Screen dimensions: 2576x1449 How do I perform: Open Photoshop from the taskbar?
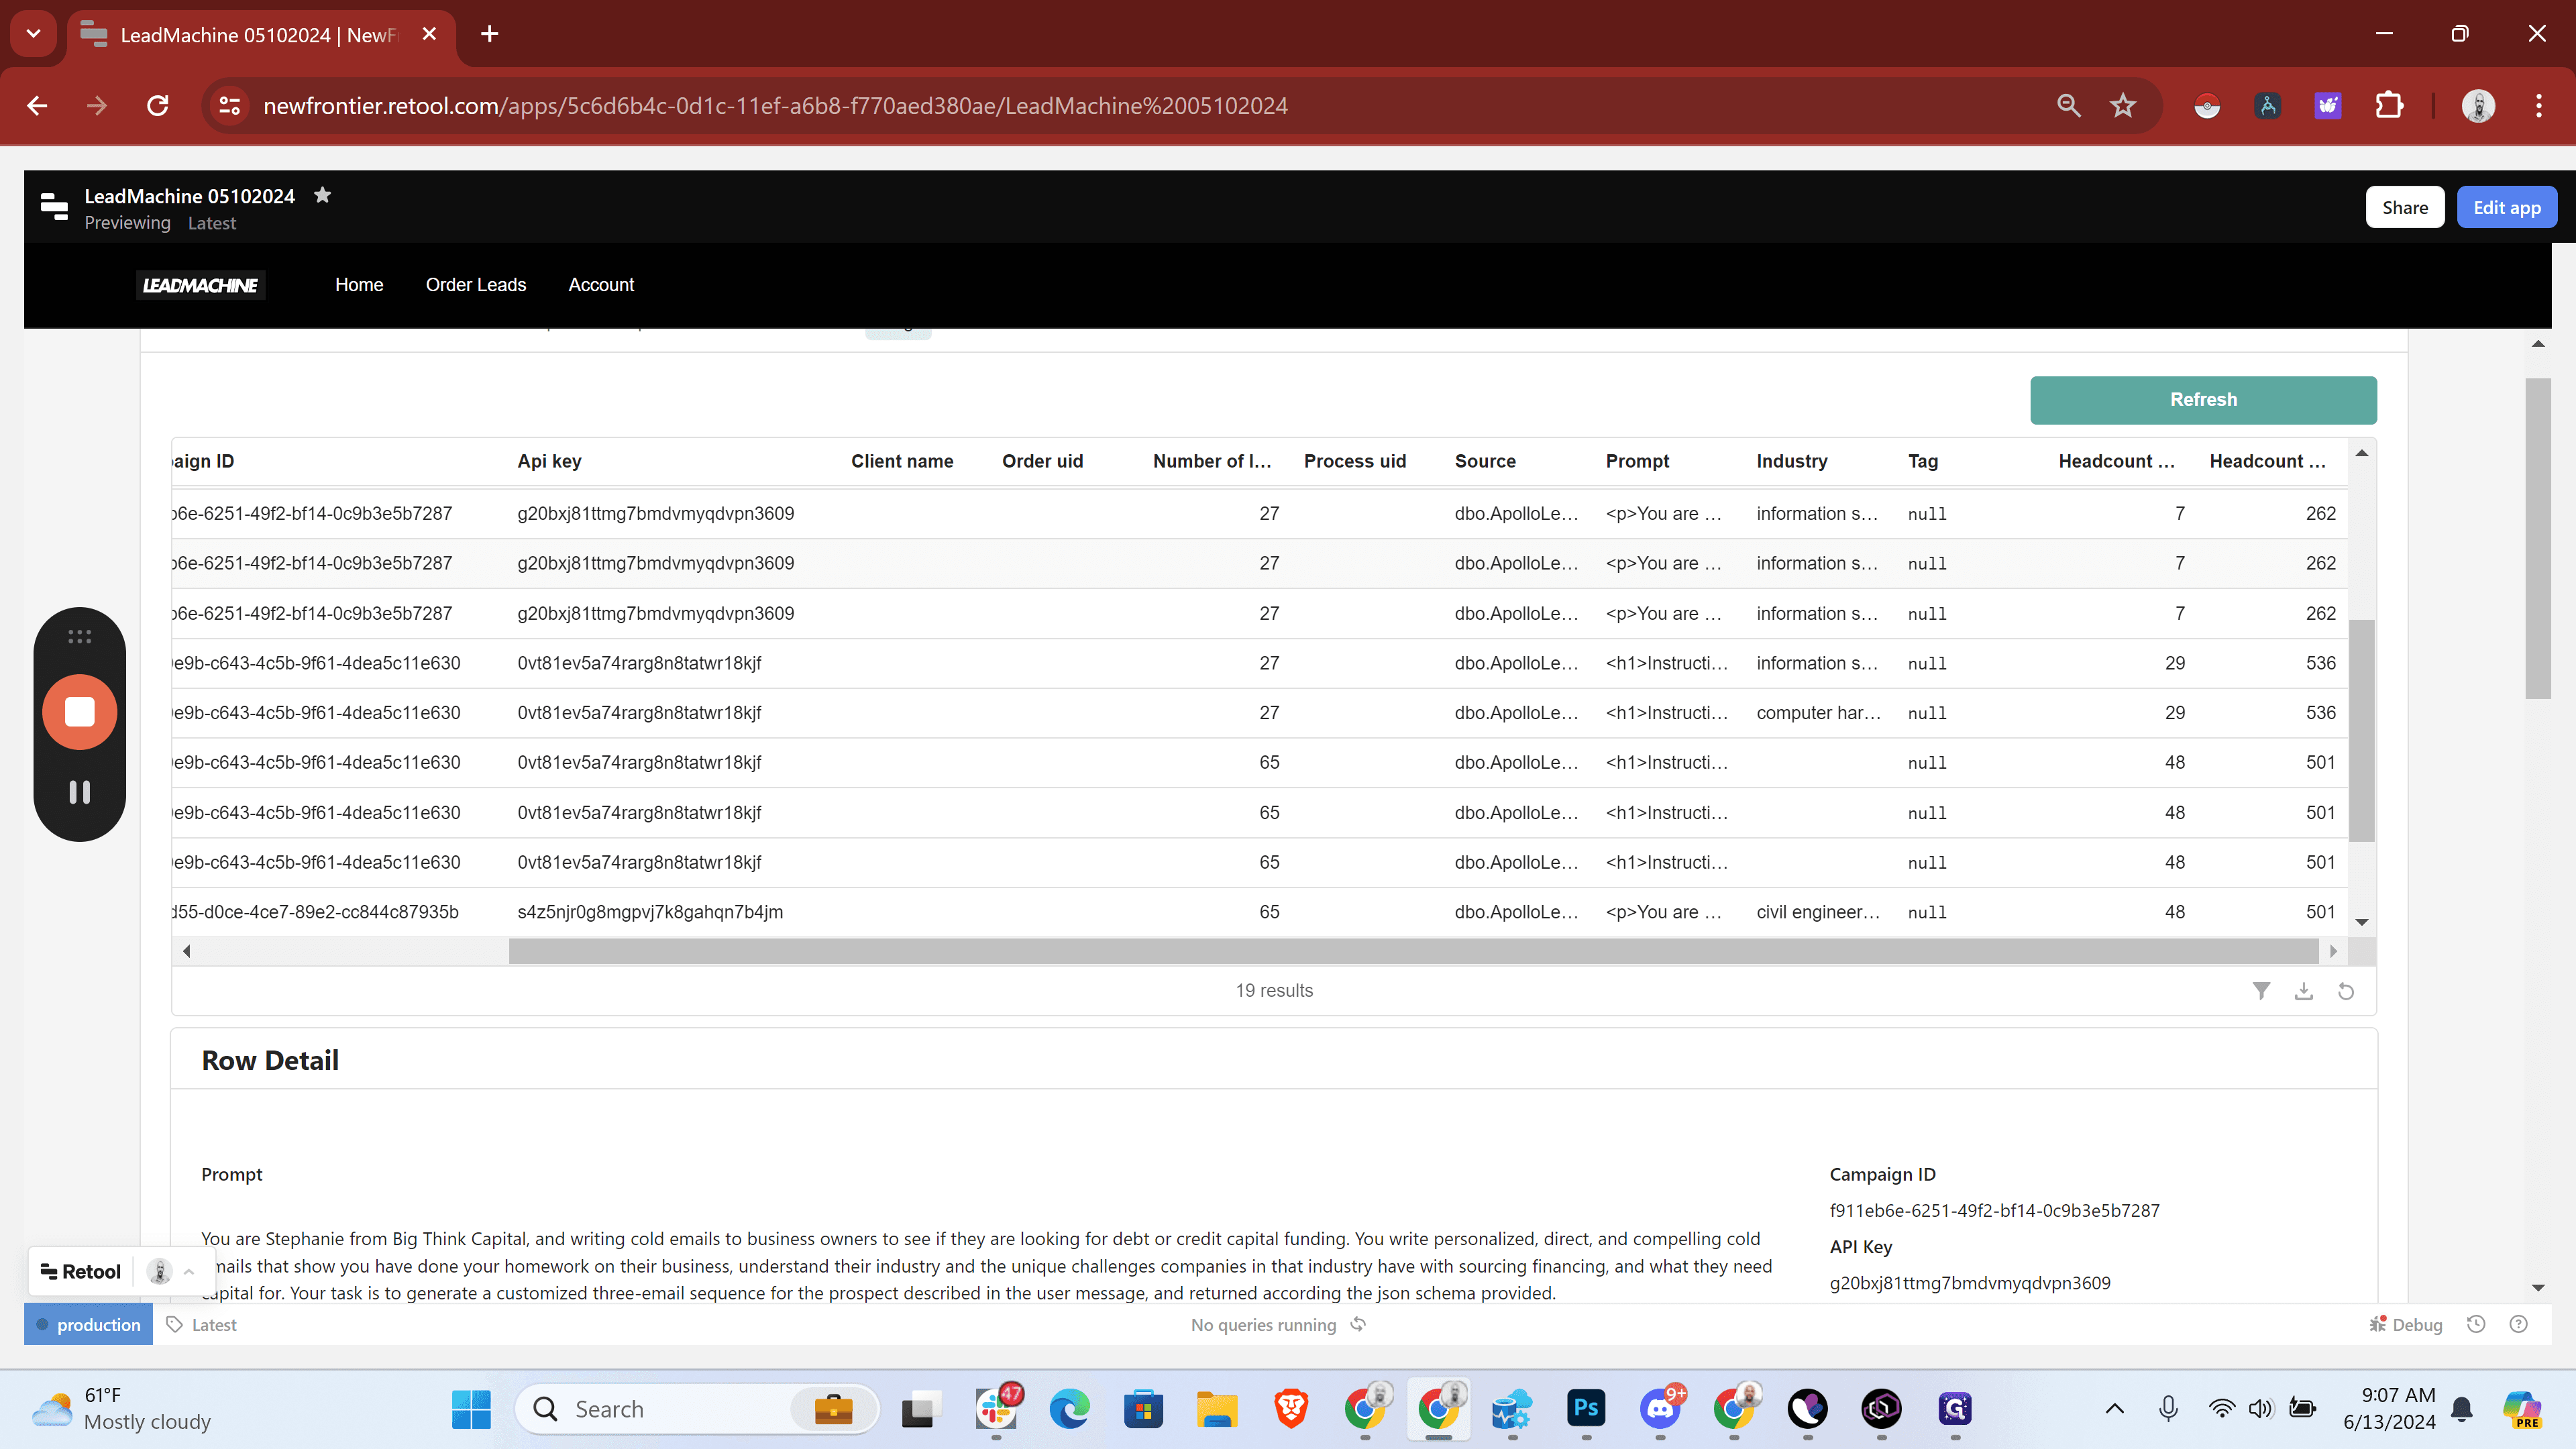click(x=1586, y=1408)
